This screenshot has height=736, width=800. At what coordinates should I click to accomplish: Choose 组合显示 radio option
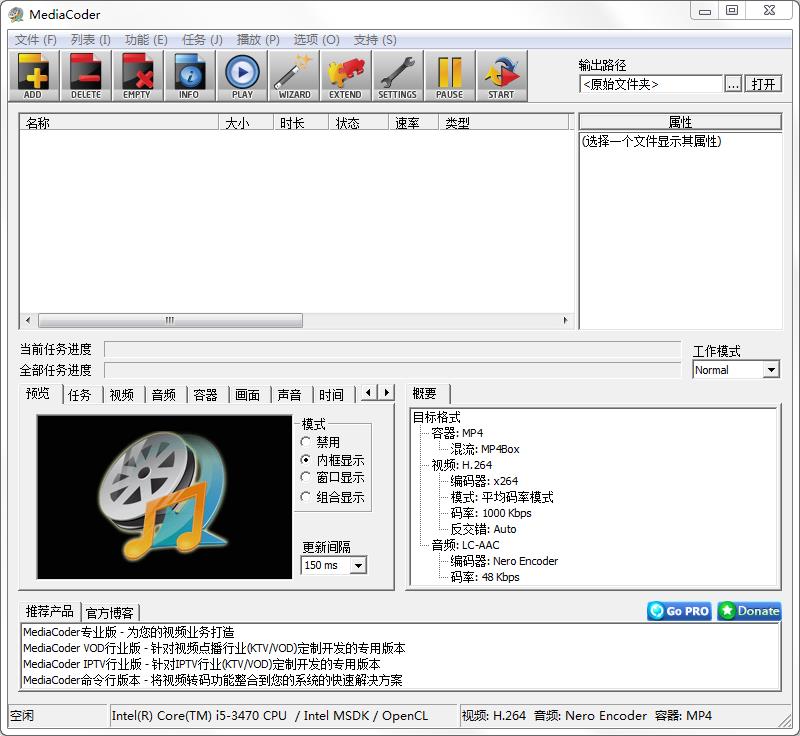(307, 496)
